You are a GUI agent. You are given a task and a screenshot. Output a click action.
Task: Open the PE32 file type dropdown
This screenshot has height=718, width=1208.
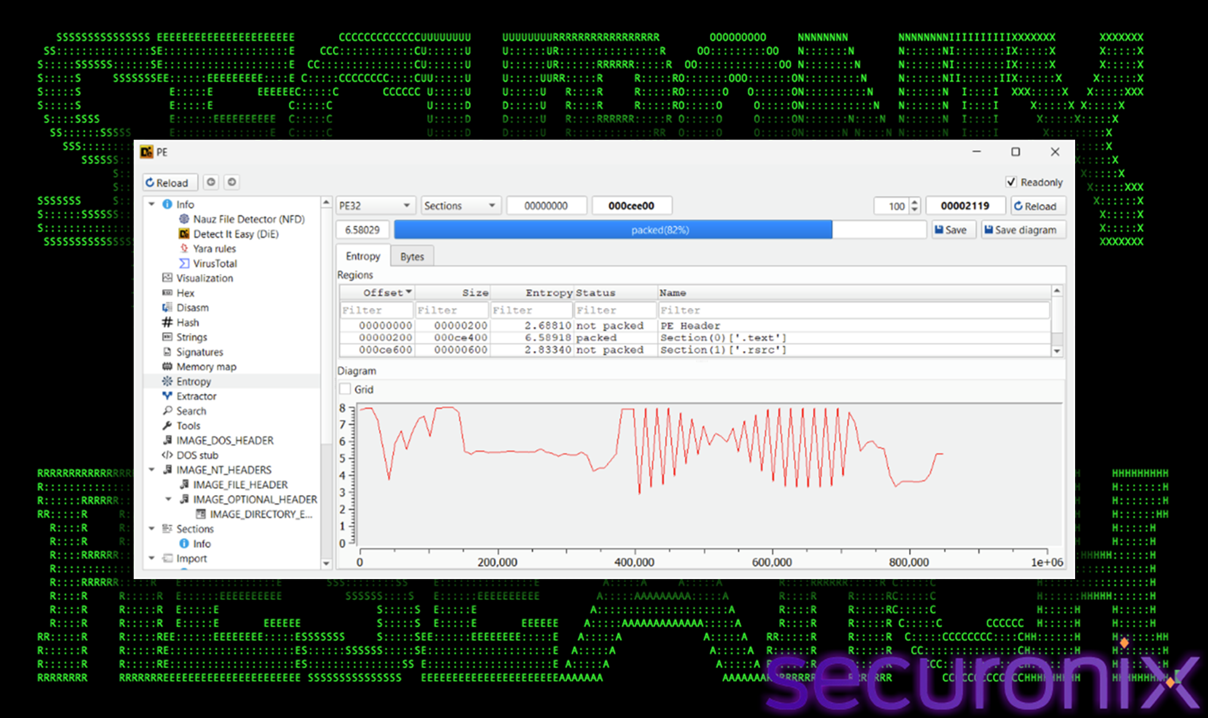pos(375,206)
